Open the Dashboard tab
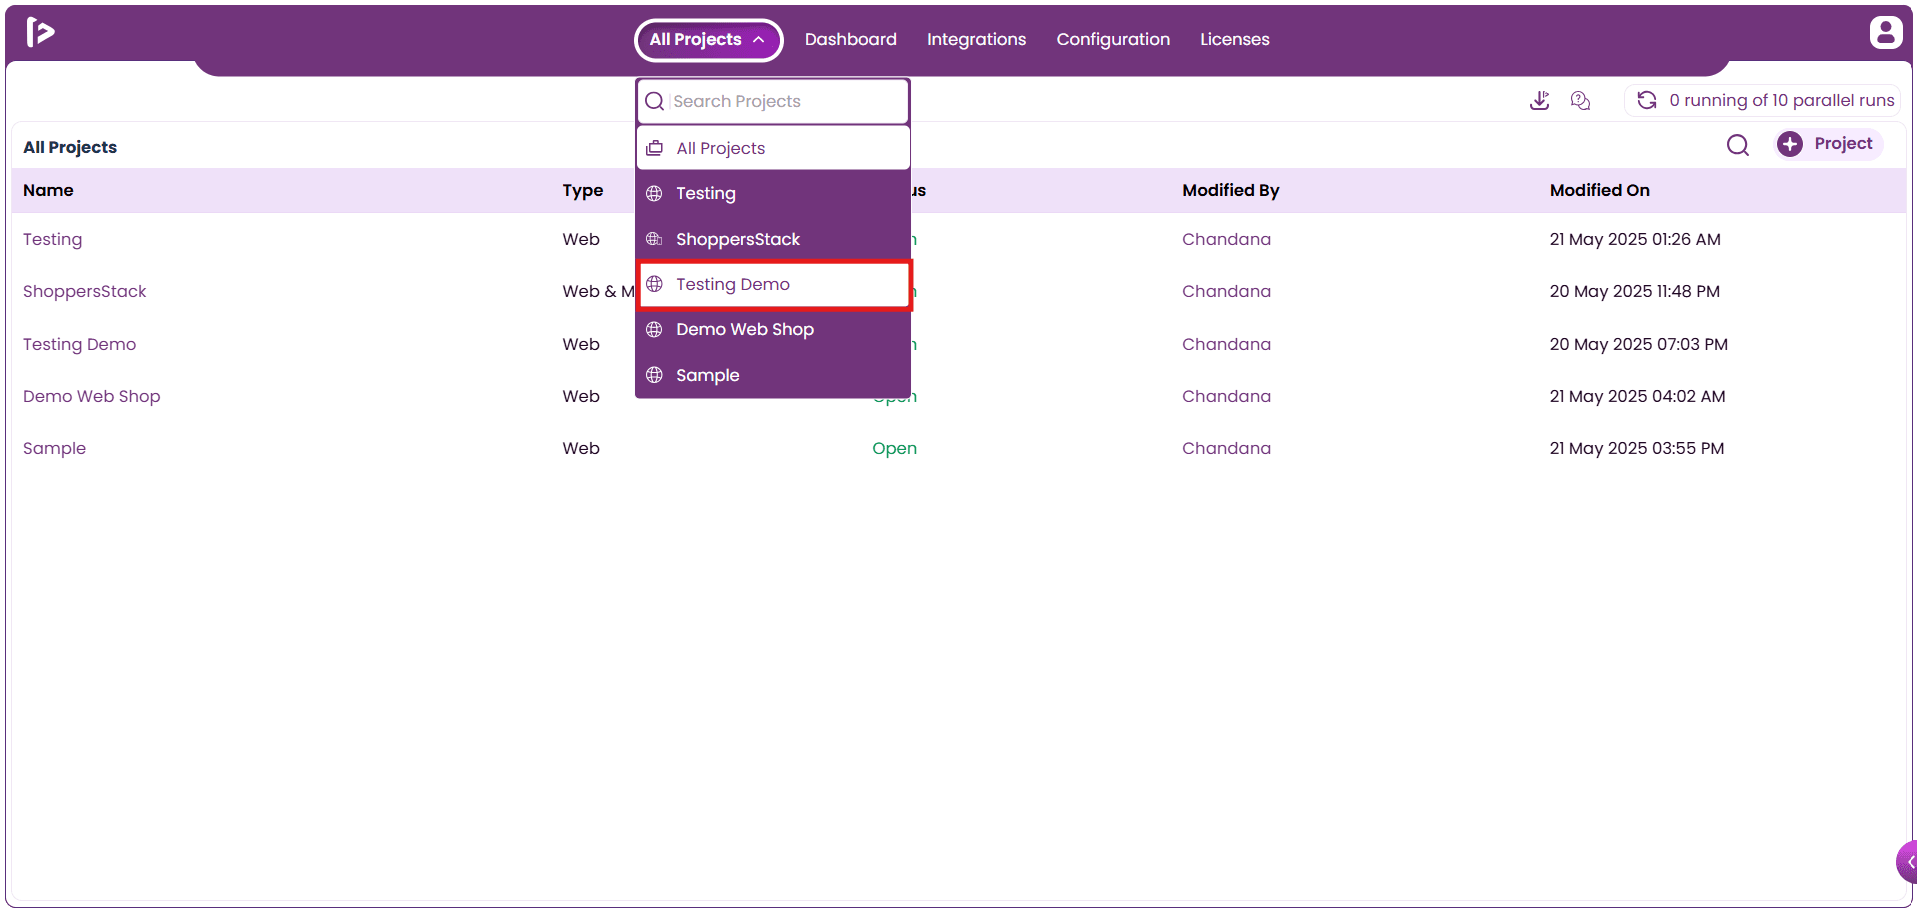The image size is (1917, 908). (850, 39)
